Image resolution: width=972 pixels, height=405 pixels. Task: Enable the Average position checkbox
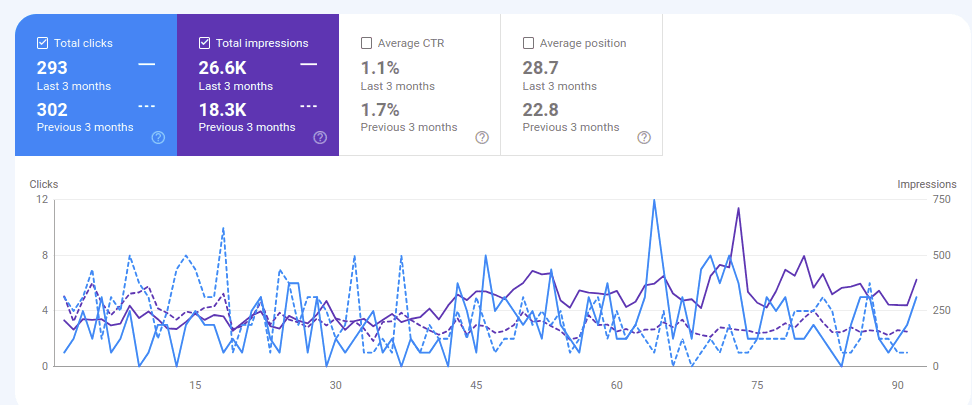coord(528,43)
